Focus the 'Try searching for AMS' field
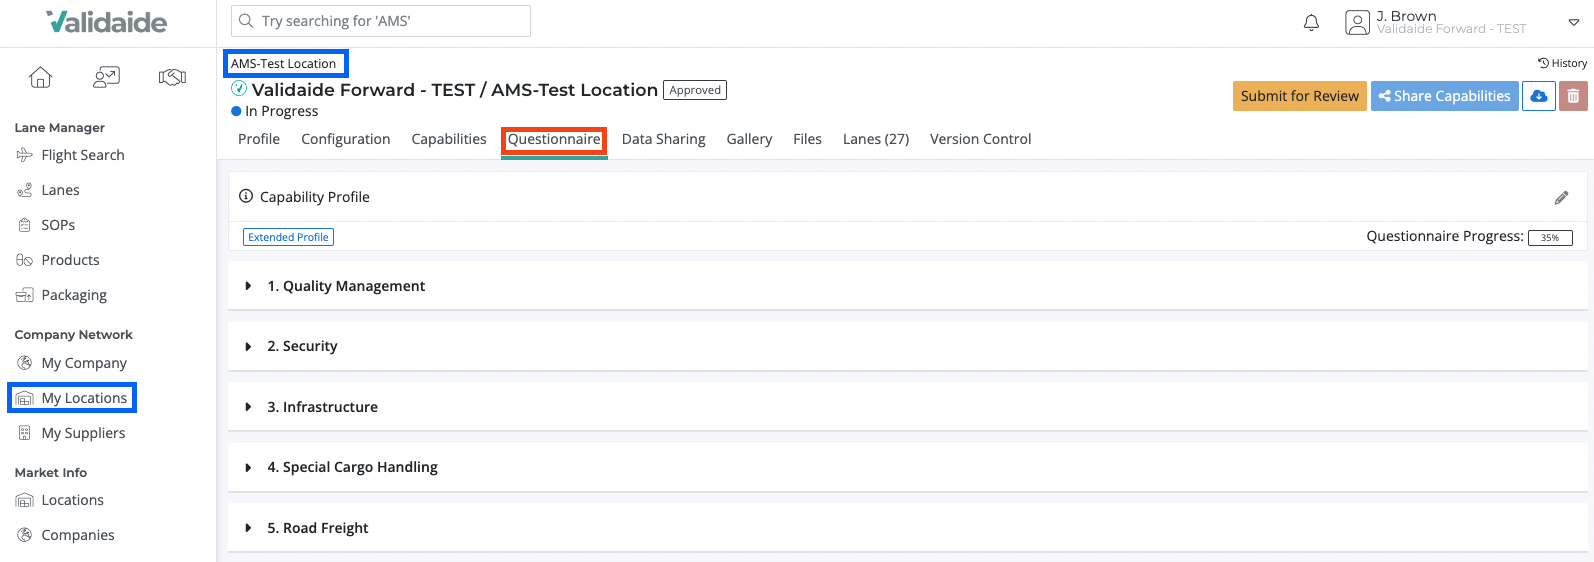Image resolution: width=1594 pixels, height=562 pixels. coord(381,21)
